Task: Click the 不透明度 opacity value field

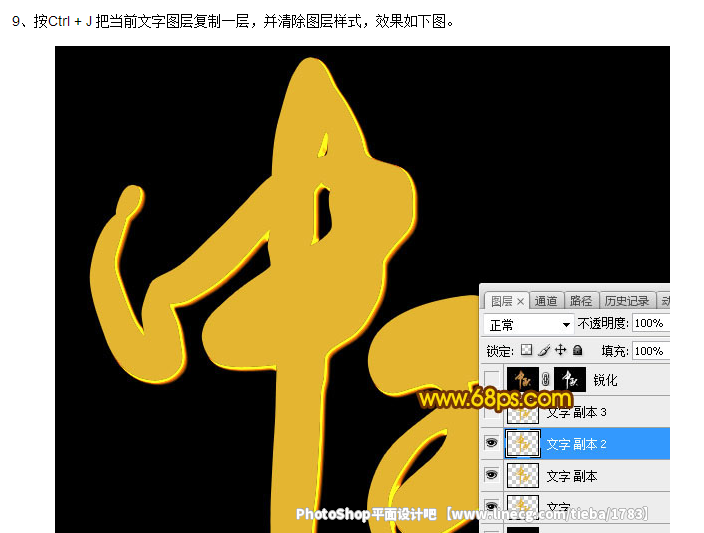Action: [x=650, y=324]
